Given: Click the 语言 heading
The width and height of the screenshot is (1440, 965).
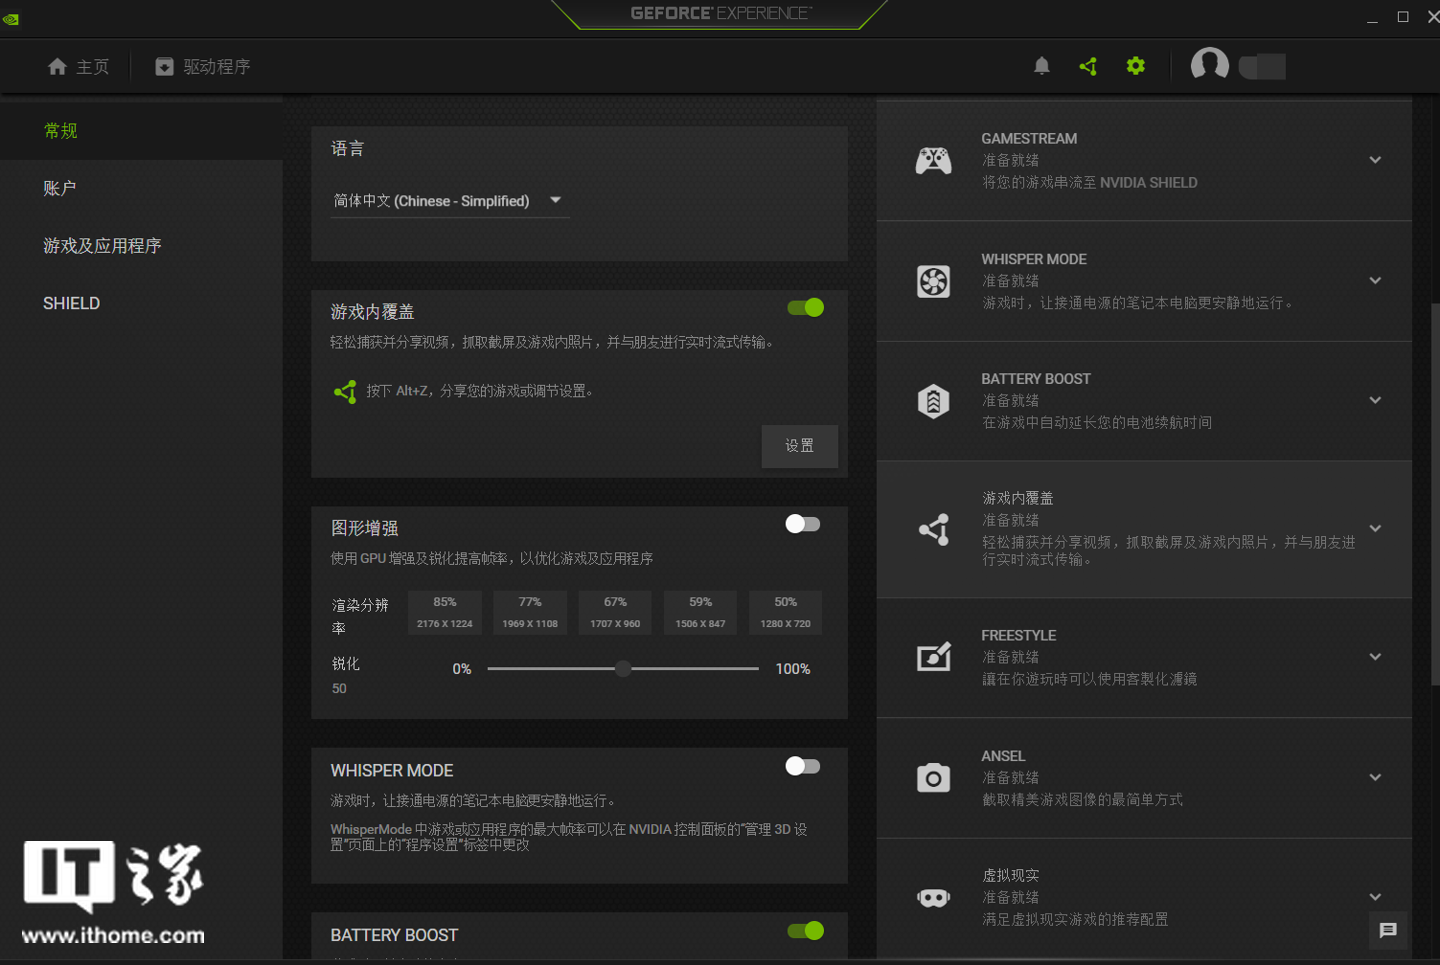Looking at the screenshot, I should pos(348,149).
